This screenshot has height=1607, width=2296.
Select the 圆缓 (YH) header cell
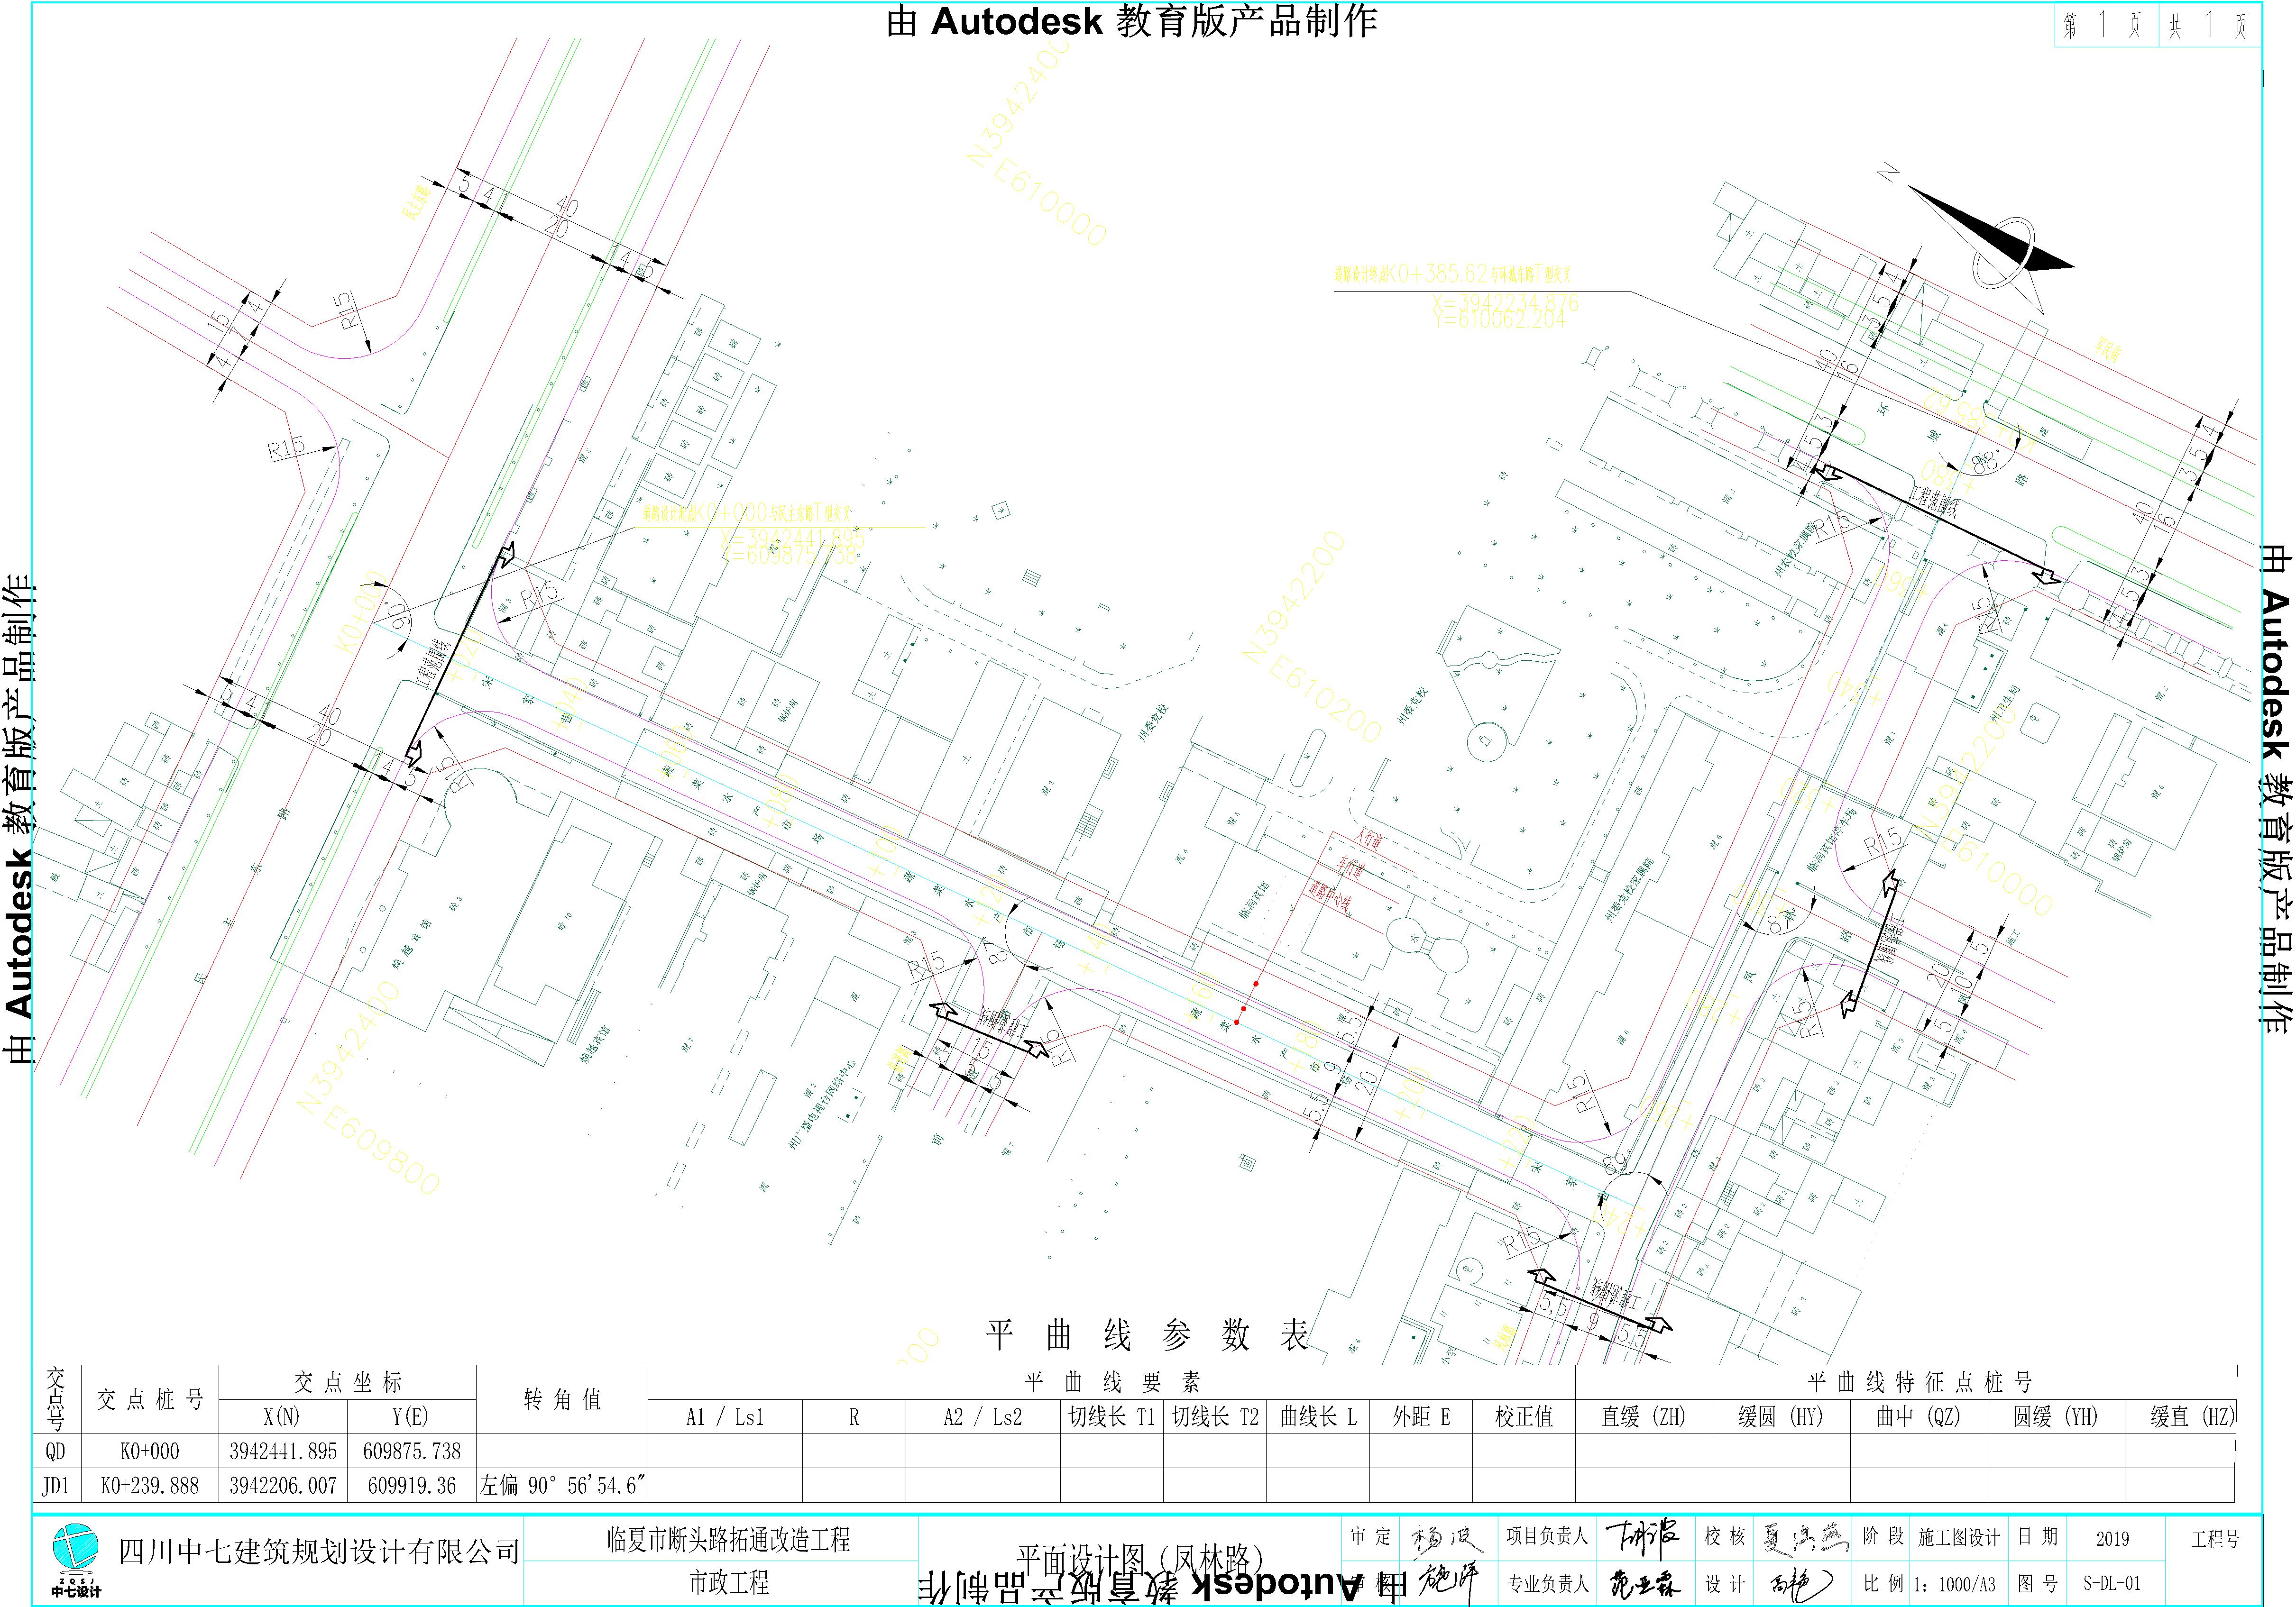tap(2056, 1416)
